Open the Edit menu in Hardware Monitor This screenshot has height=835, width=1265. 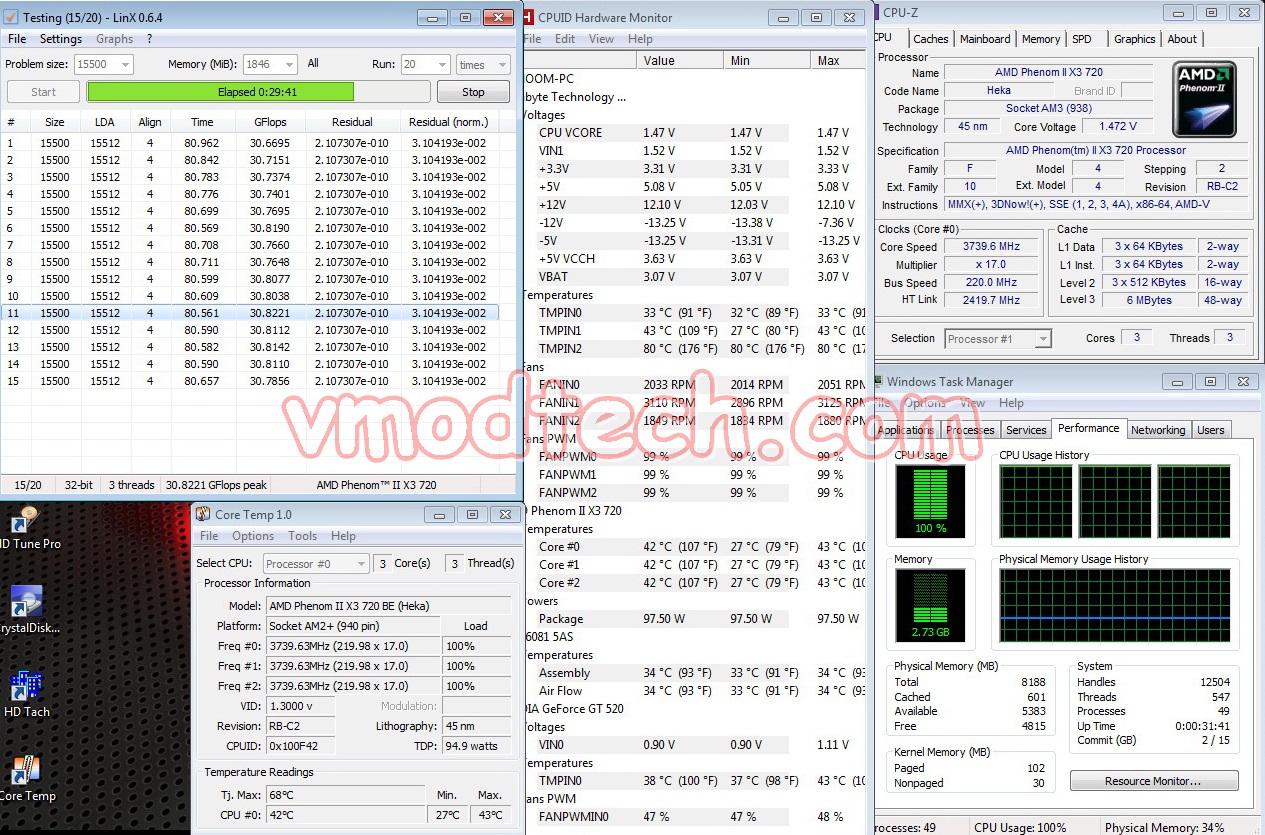pos(565,39)
